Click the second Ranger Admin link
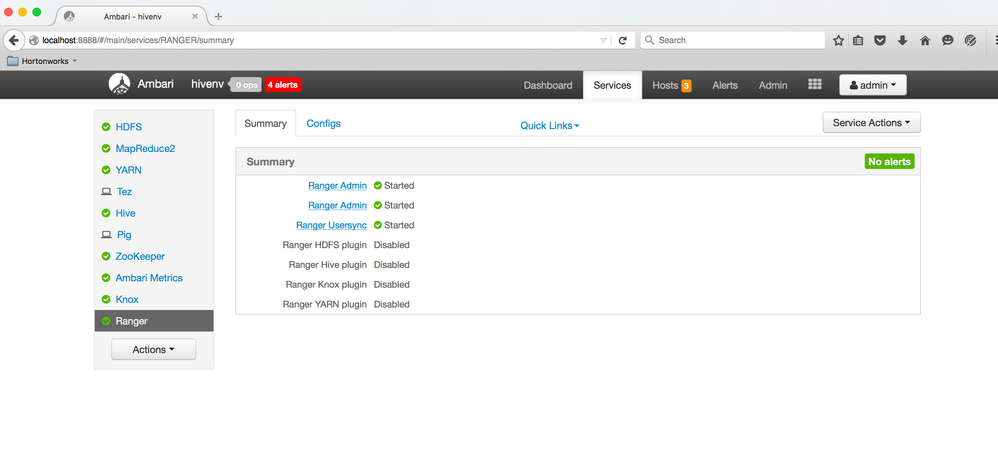 [337, 205]
